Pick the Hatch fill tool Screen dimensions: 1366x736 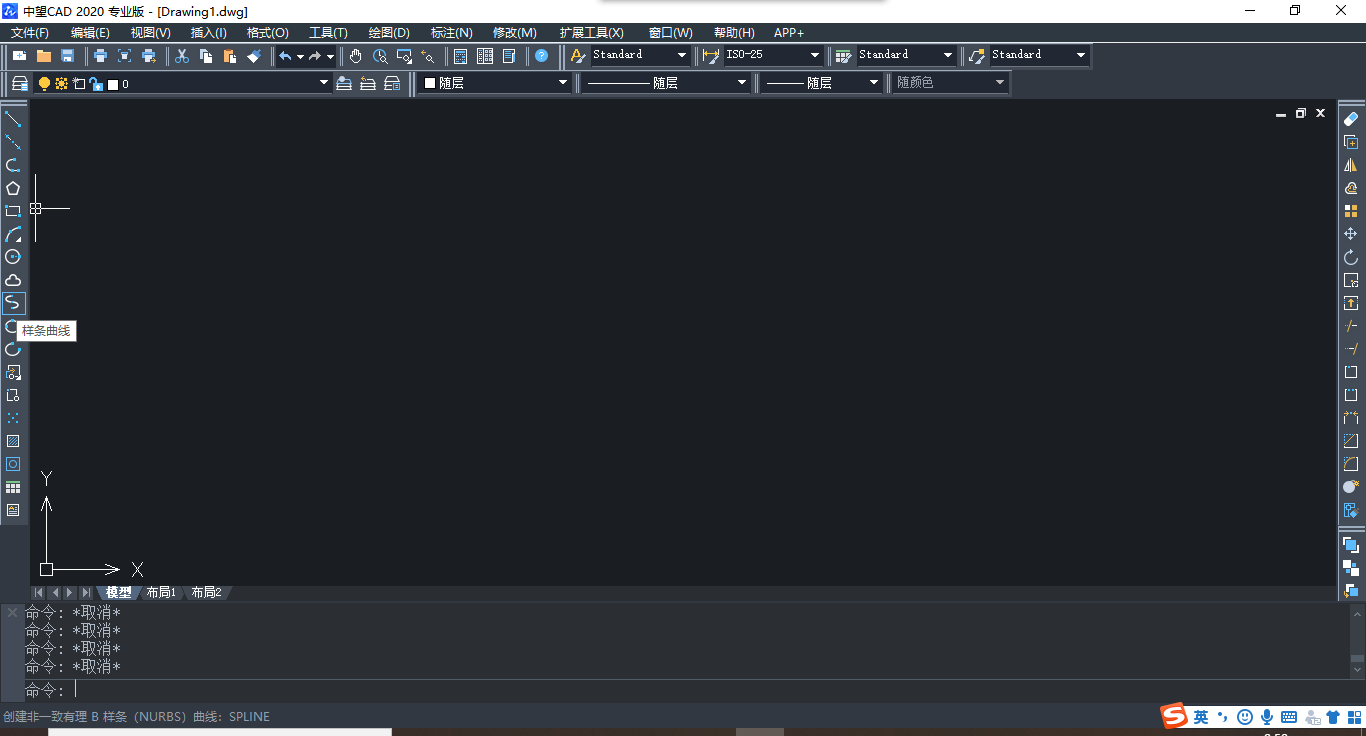tap(13, 441)
